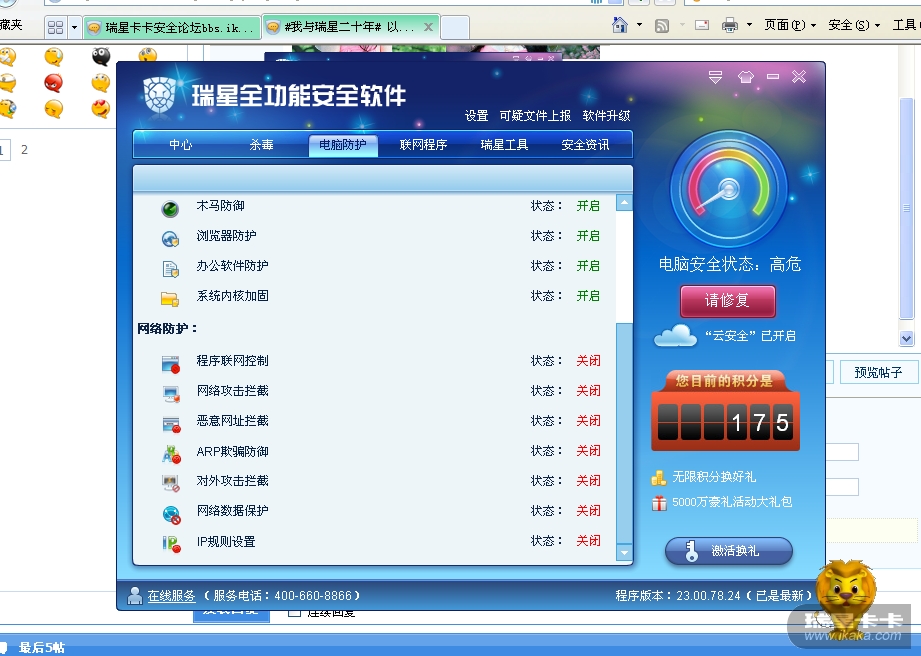Open the 瑞星工具 tab
921x656 pixels.
[x=504, y=144]
